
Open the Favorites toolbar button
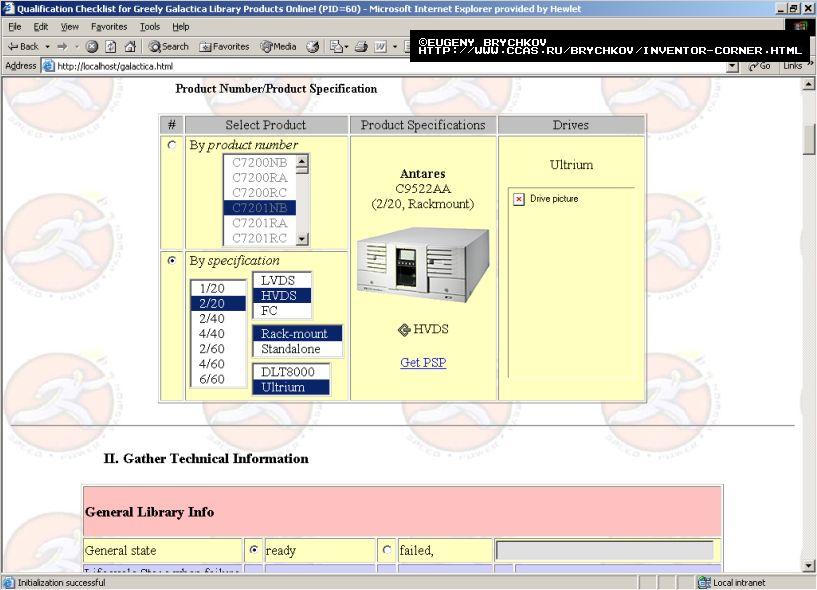point(225,47)
